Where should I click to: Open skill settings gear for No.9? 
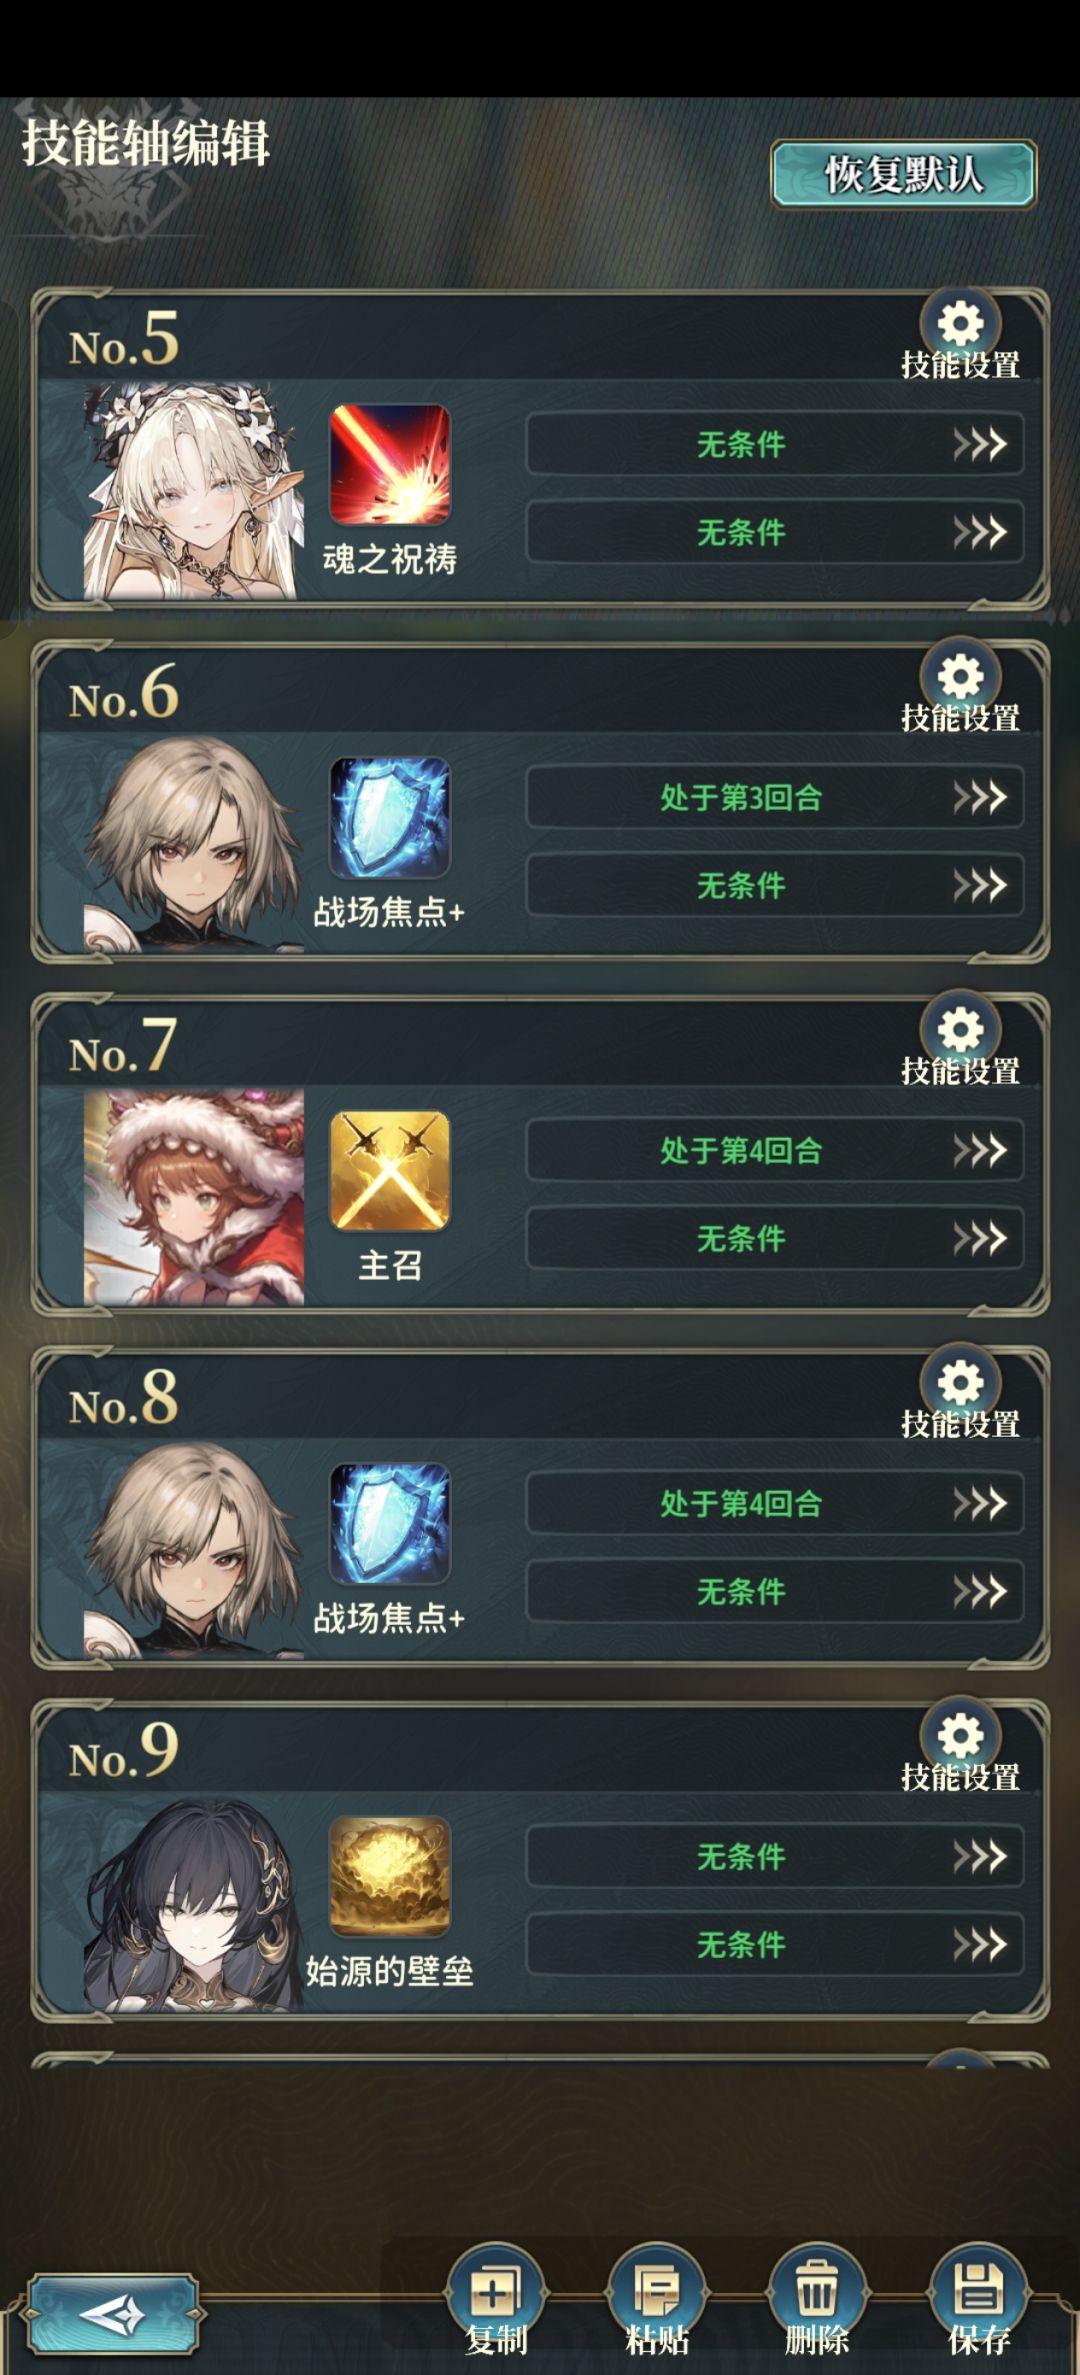[x=960, y=1737]
